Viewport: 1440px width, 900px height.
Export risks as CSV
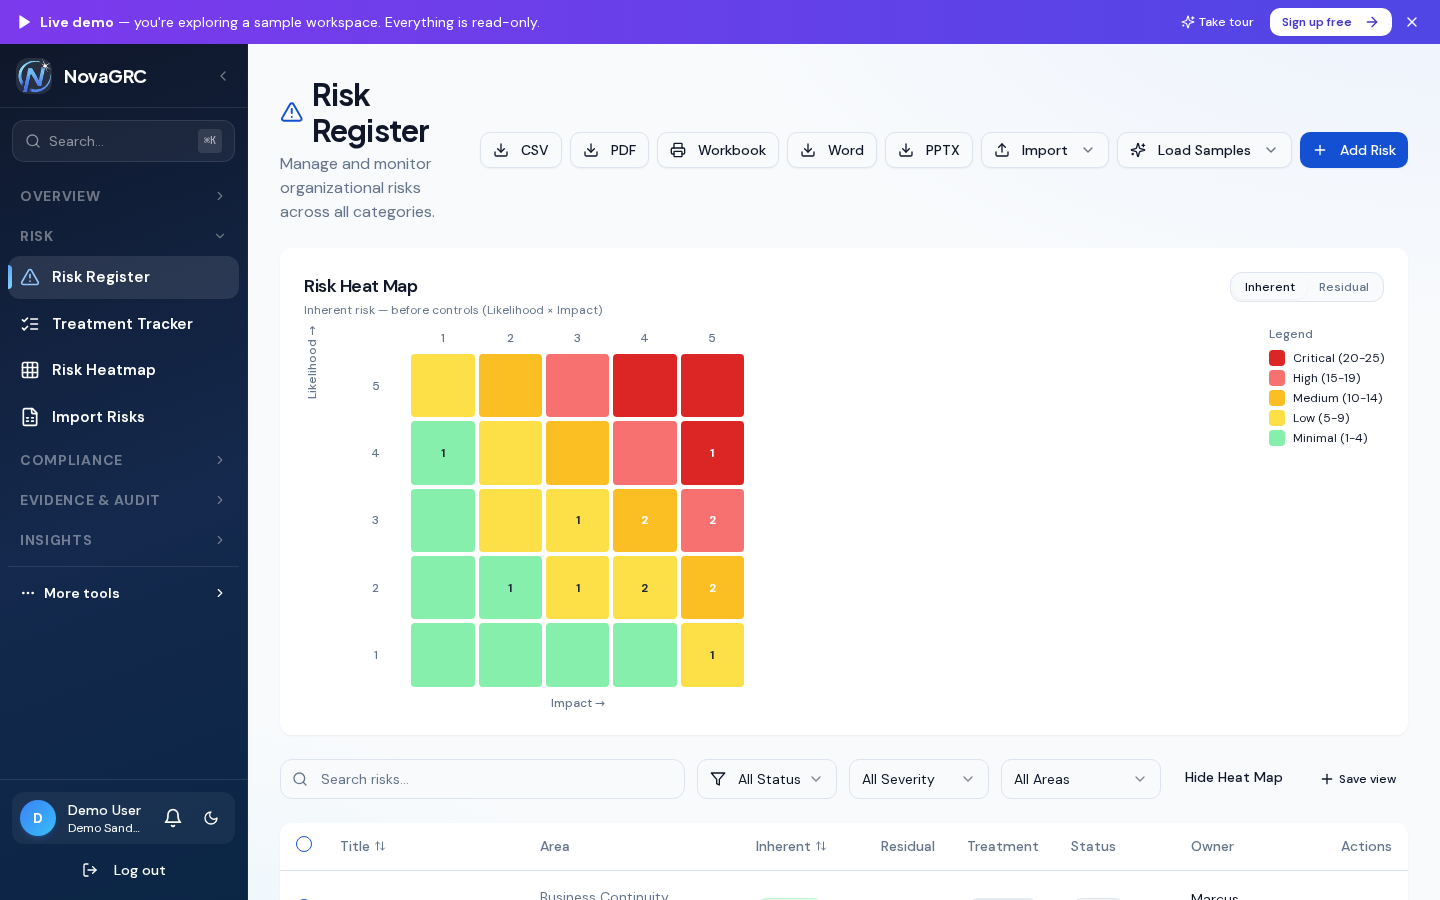(521, 150)
